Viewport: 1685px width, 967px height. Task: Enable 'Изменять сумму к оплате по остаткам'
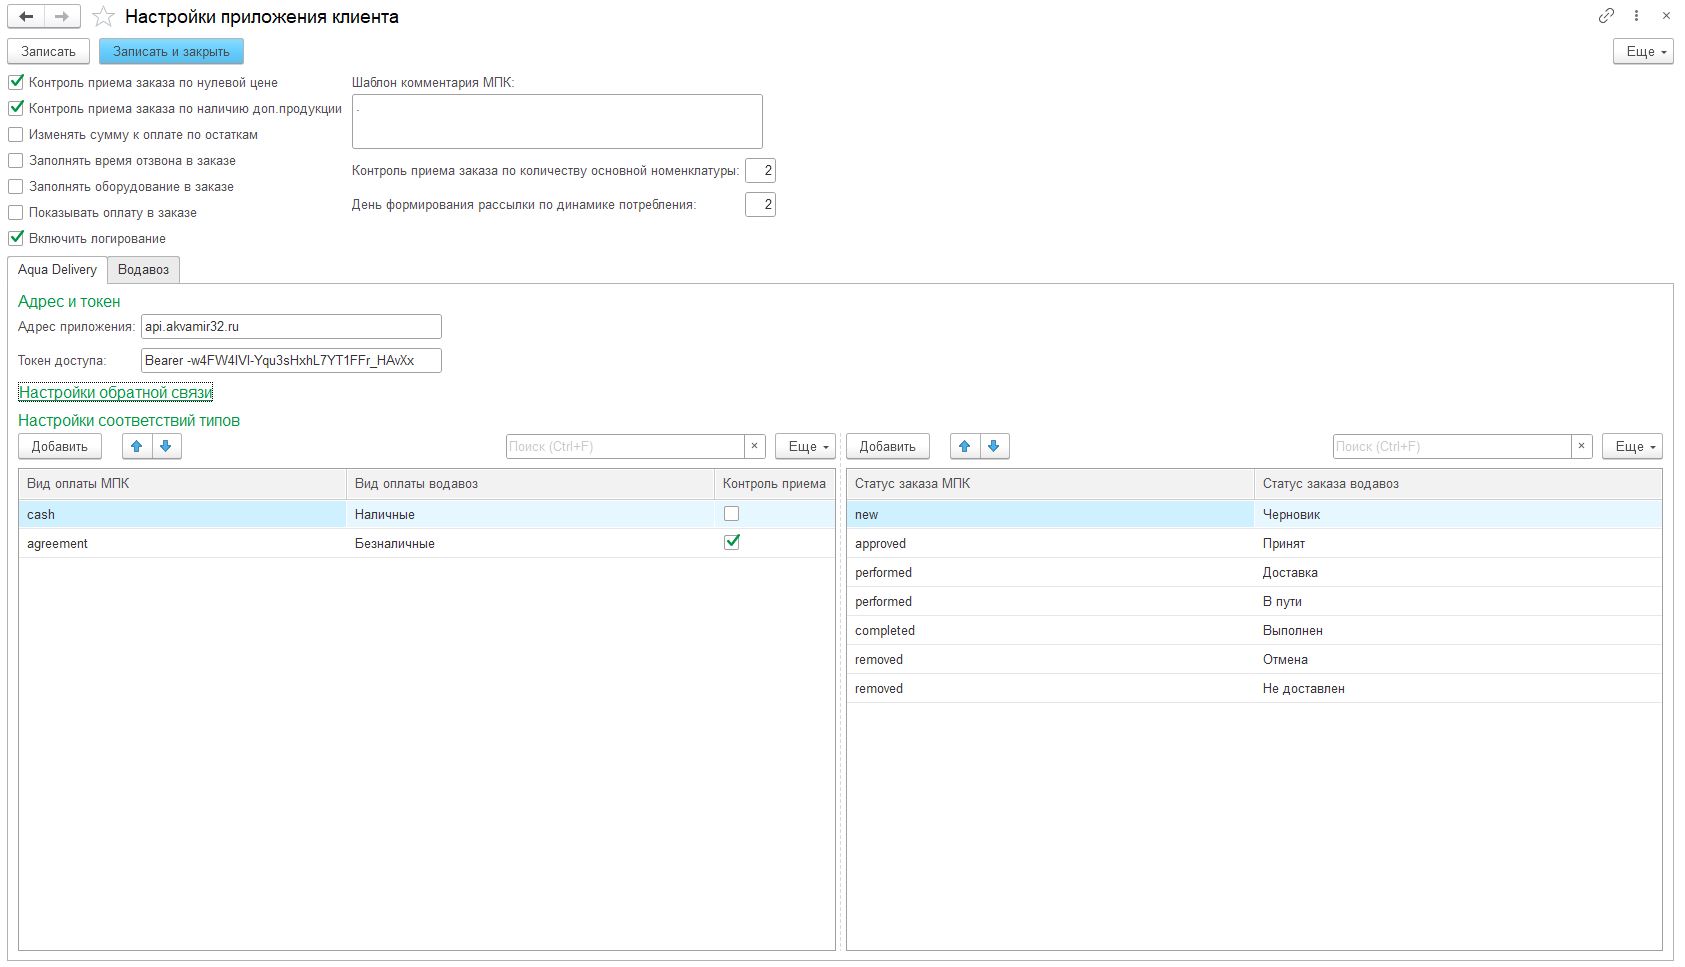point(16,134)
